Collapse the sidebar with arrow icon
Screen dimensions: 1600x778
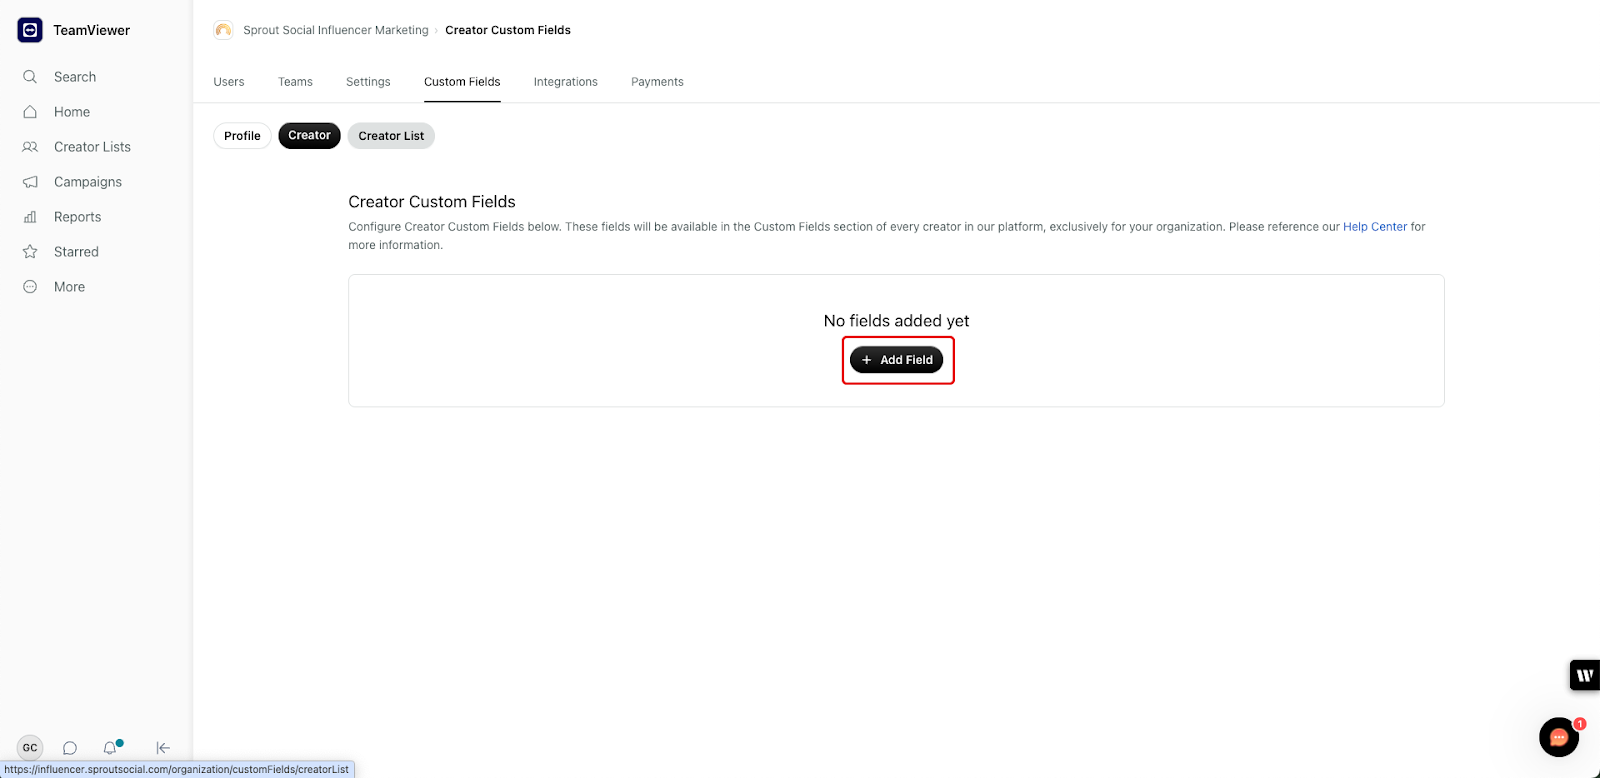coord(163,748)
